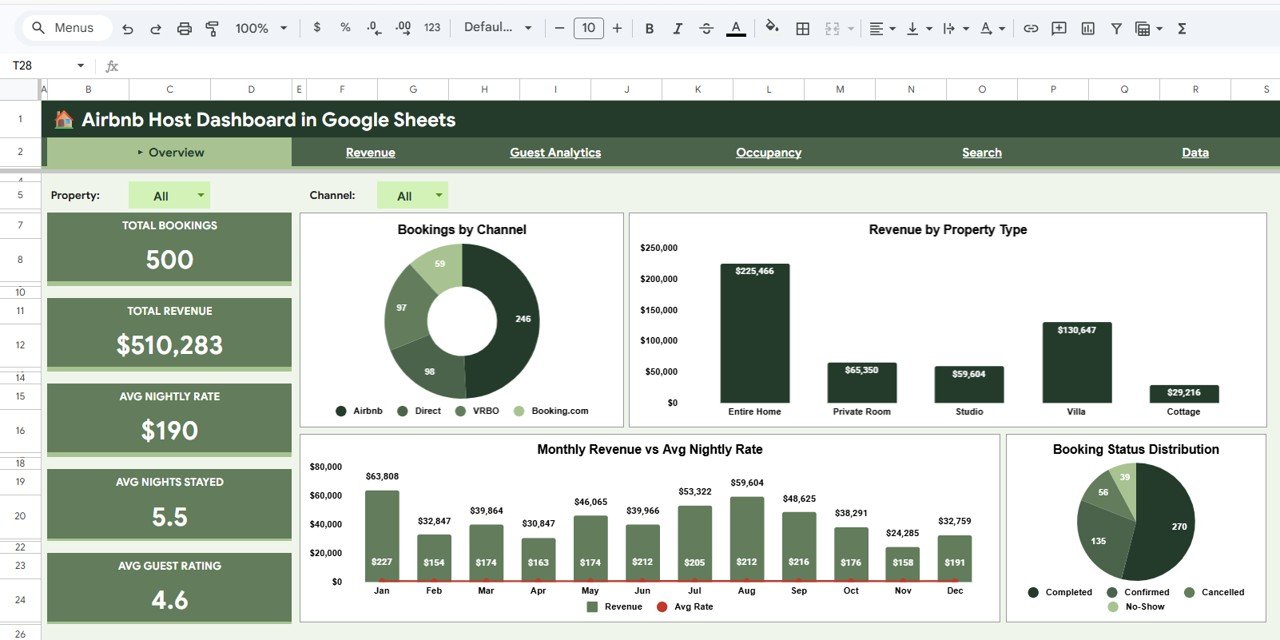This screenshot has width=1280, height=640.
Task: Go to the Occupancy page
Action: (768, 152)
